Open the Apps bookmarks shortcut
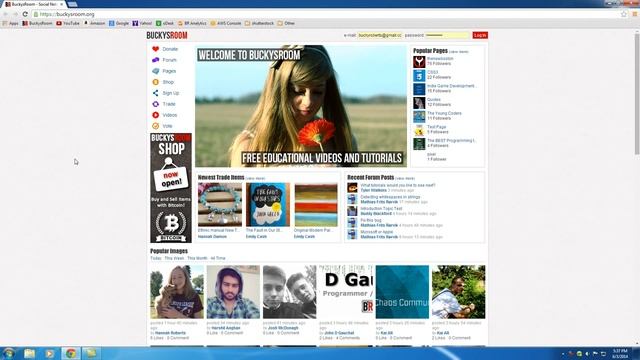The image size is (640, 360). coord(11,23)
